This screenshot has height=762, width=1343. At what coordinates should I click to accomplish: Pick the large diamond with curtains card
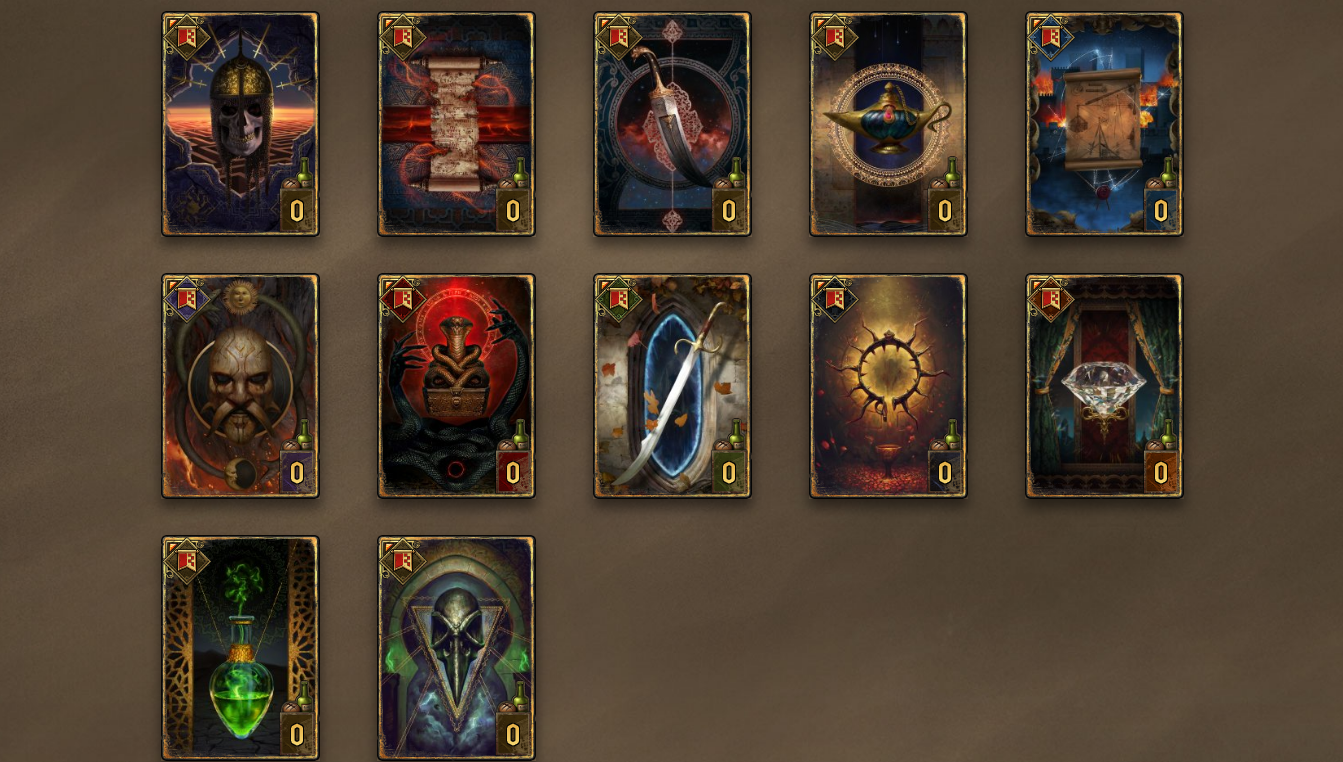[x=1104, y=386]
